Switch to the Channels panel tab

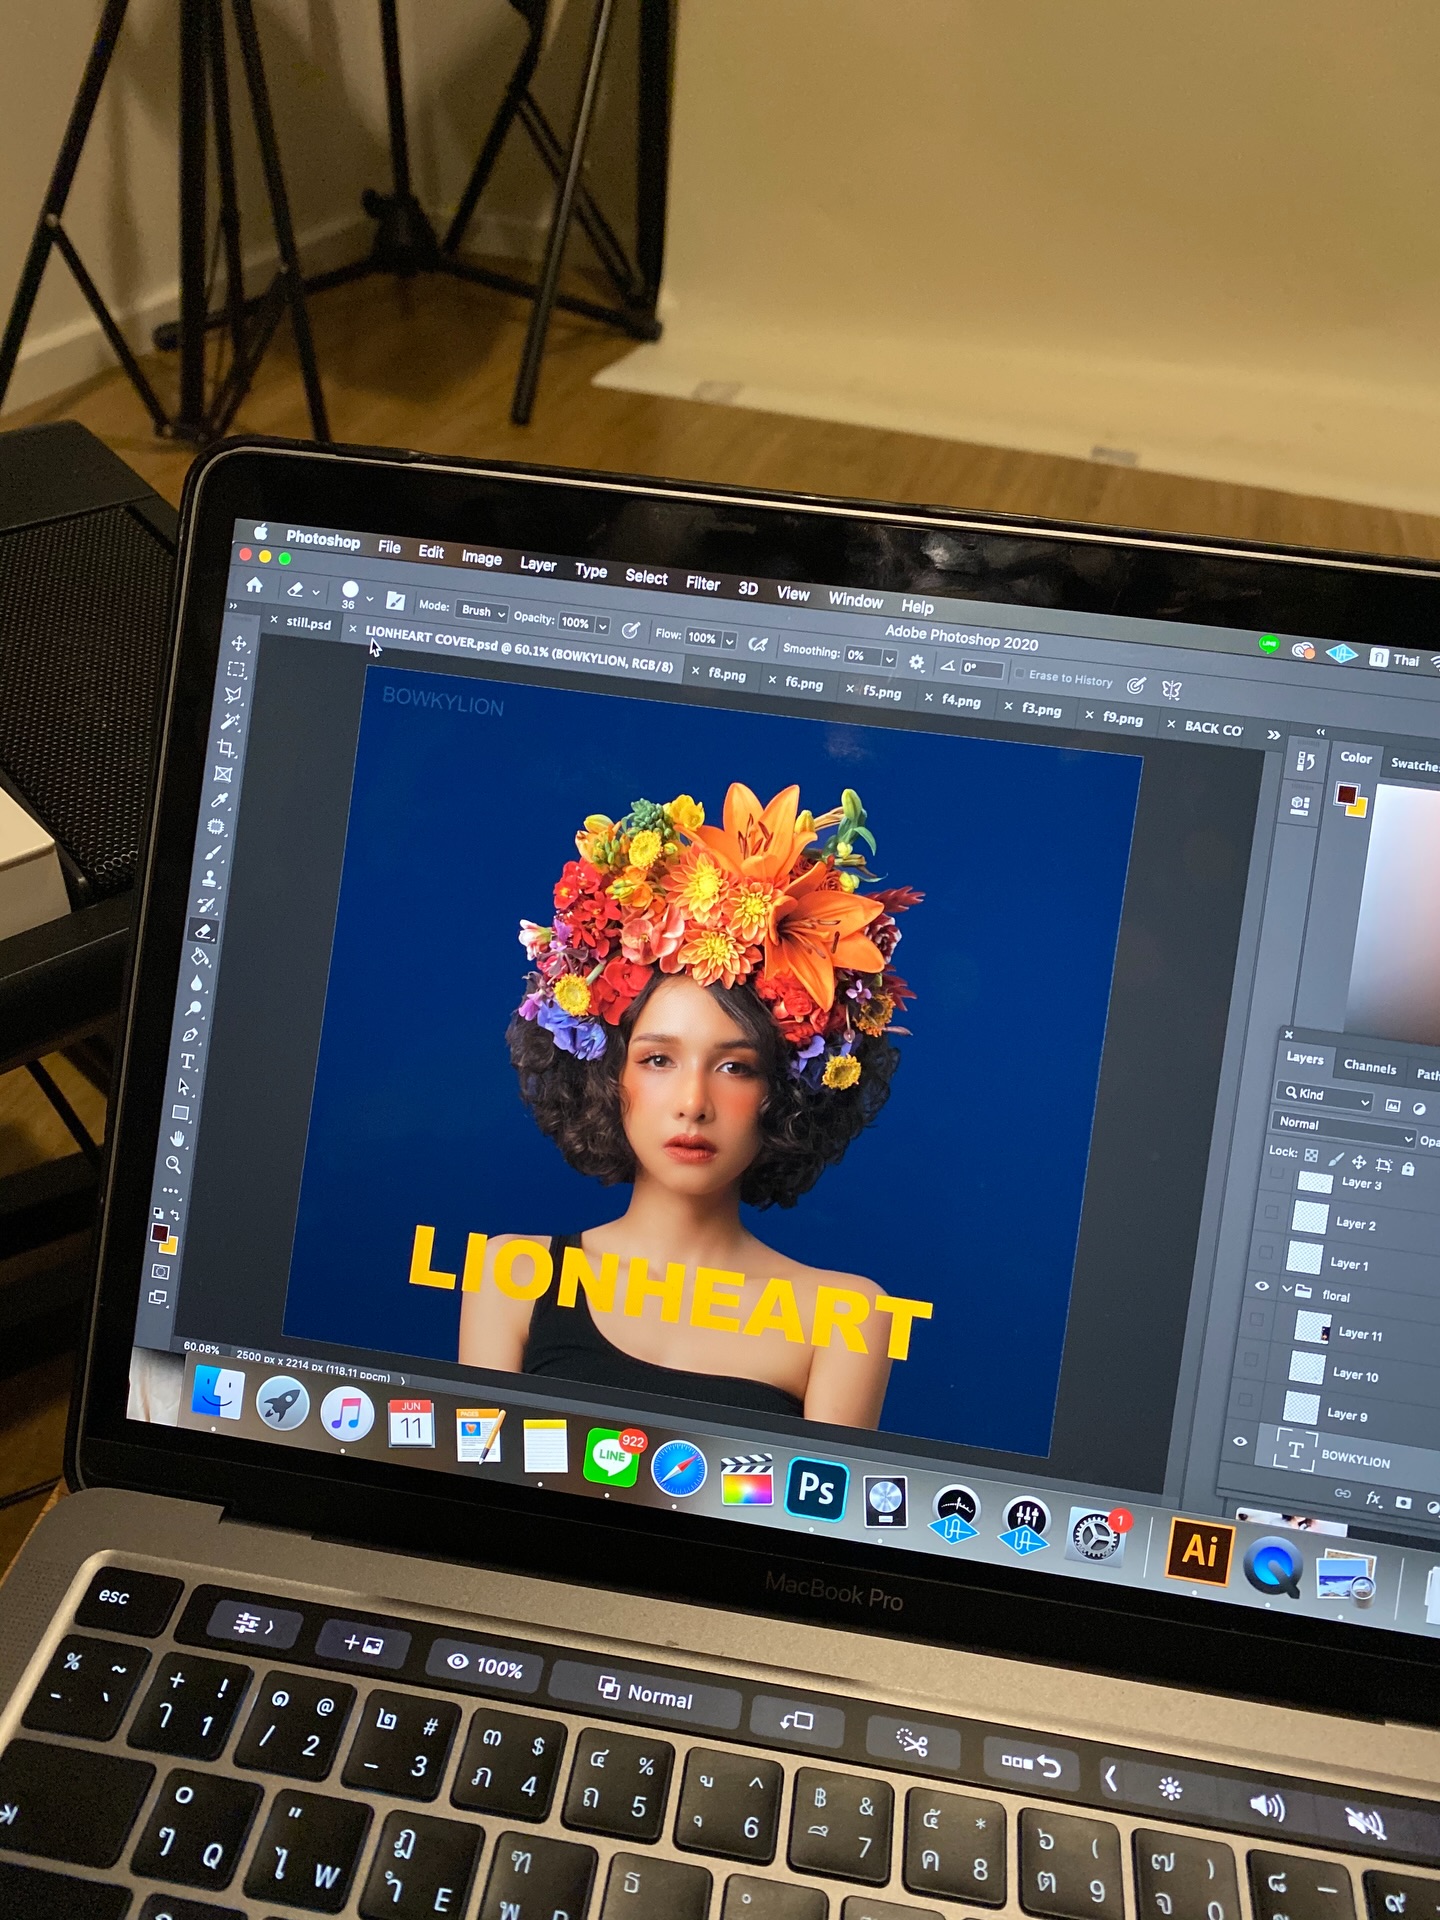coord(1369,1067)
